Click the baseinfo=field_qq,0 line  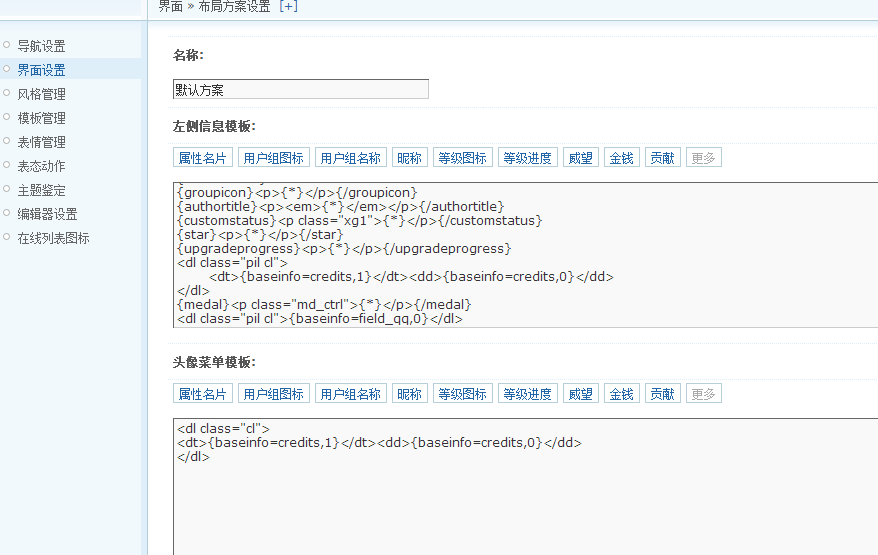pos(320,319)
